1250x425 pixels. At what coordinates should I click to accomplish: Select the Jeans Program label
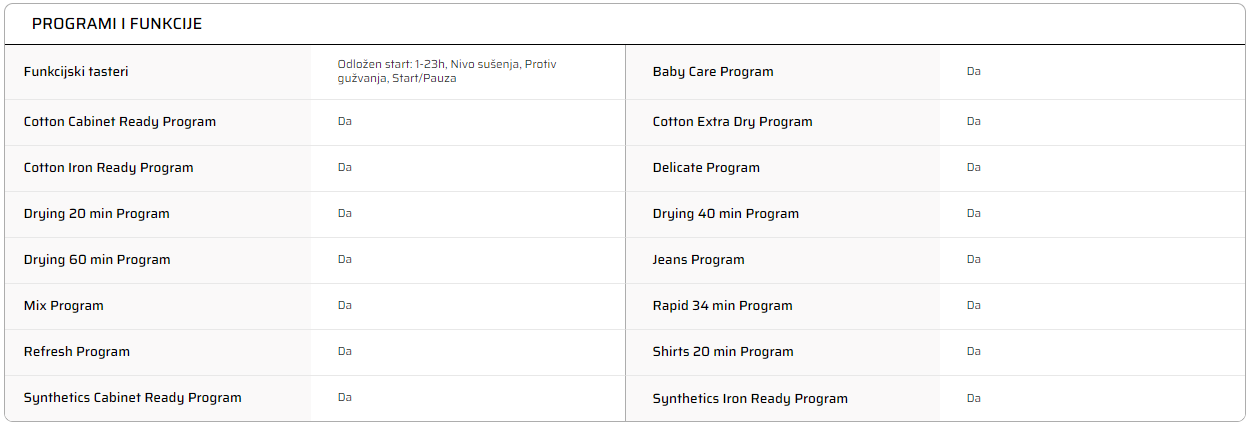coord(699,260)
